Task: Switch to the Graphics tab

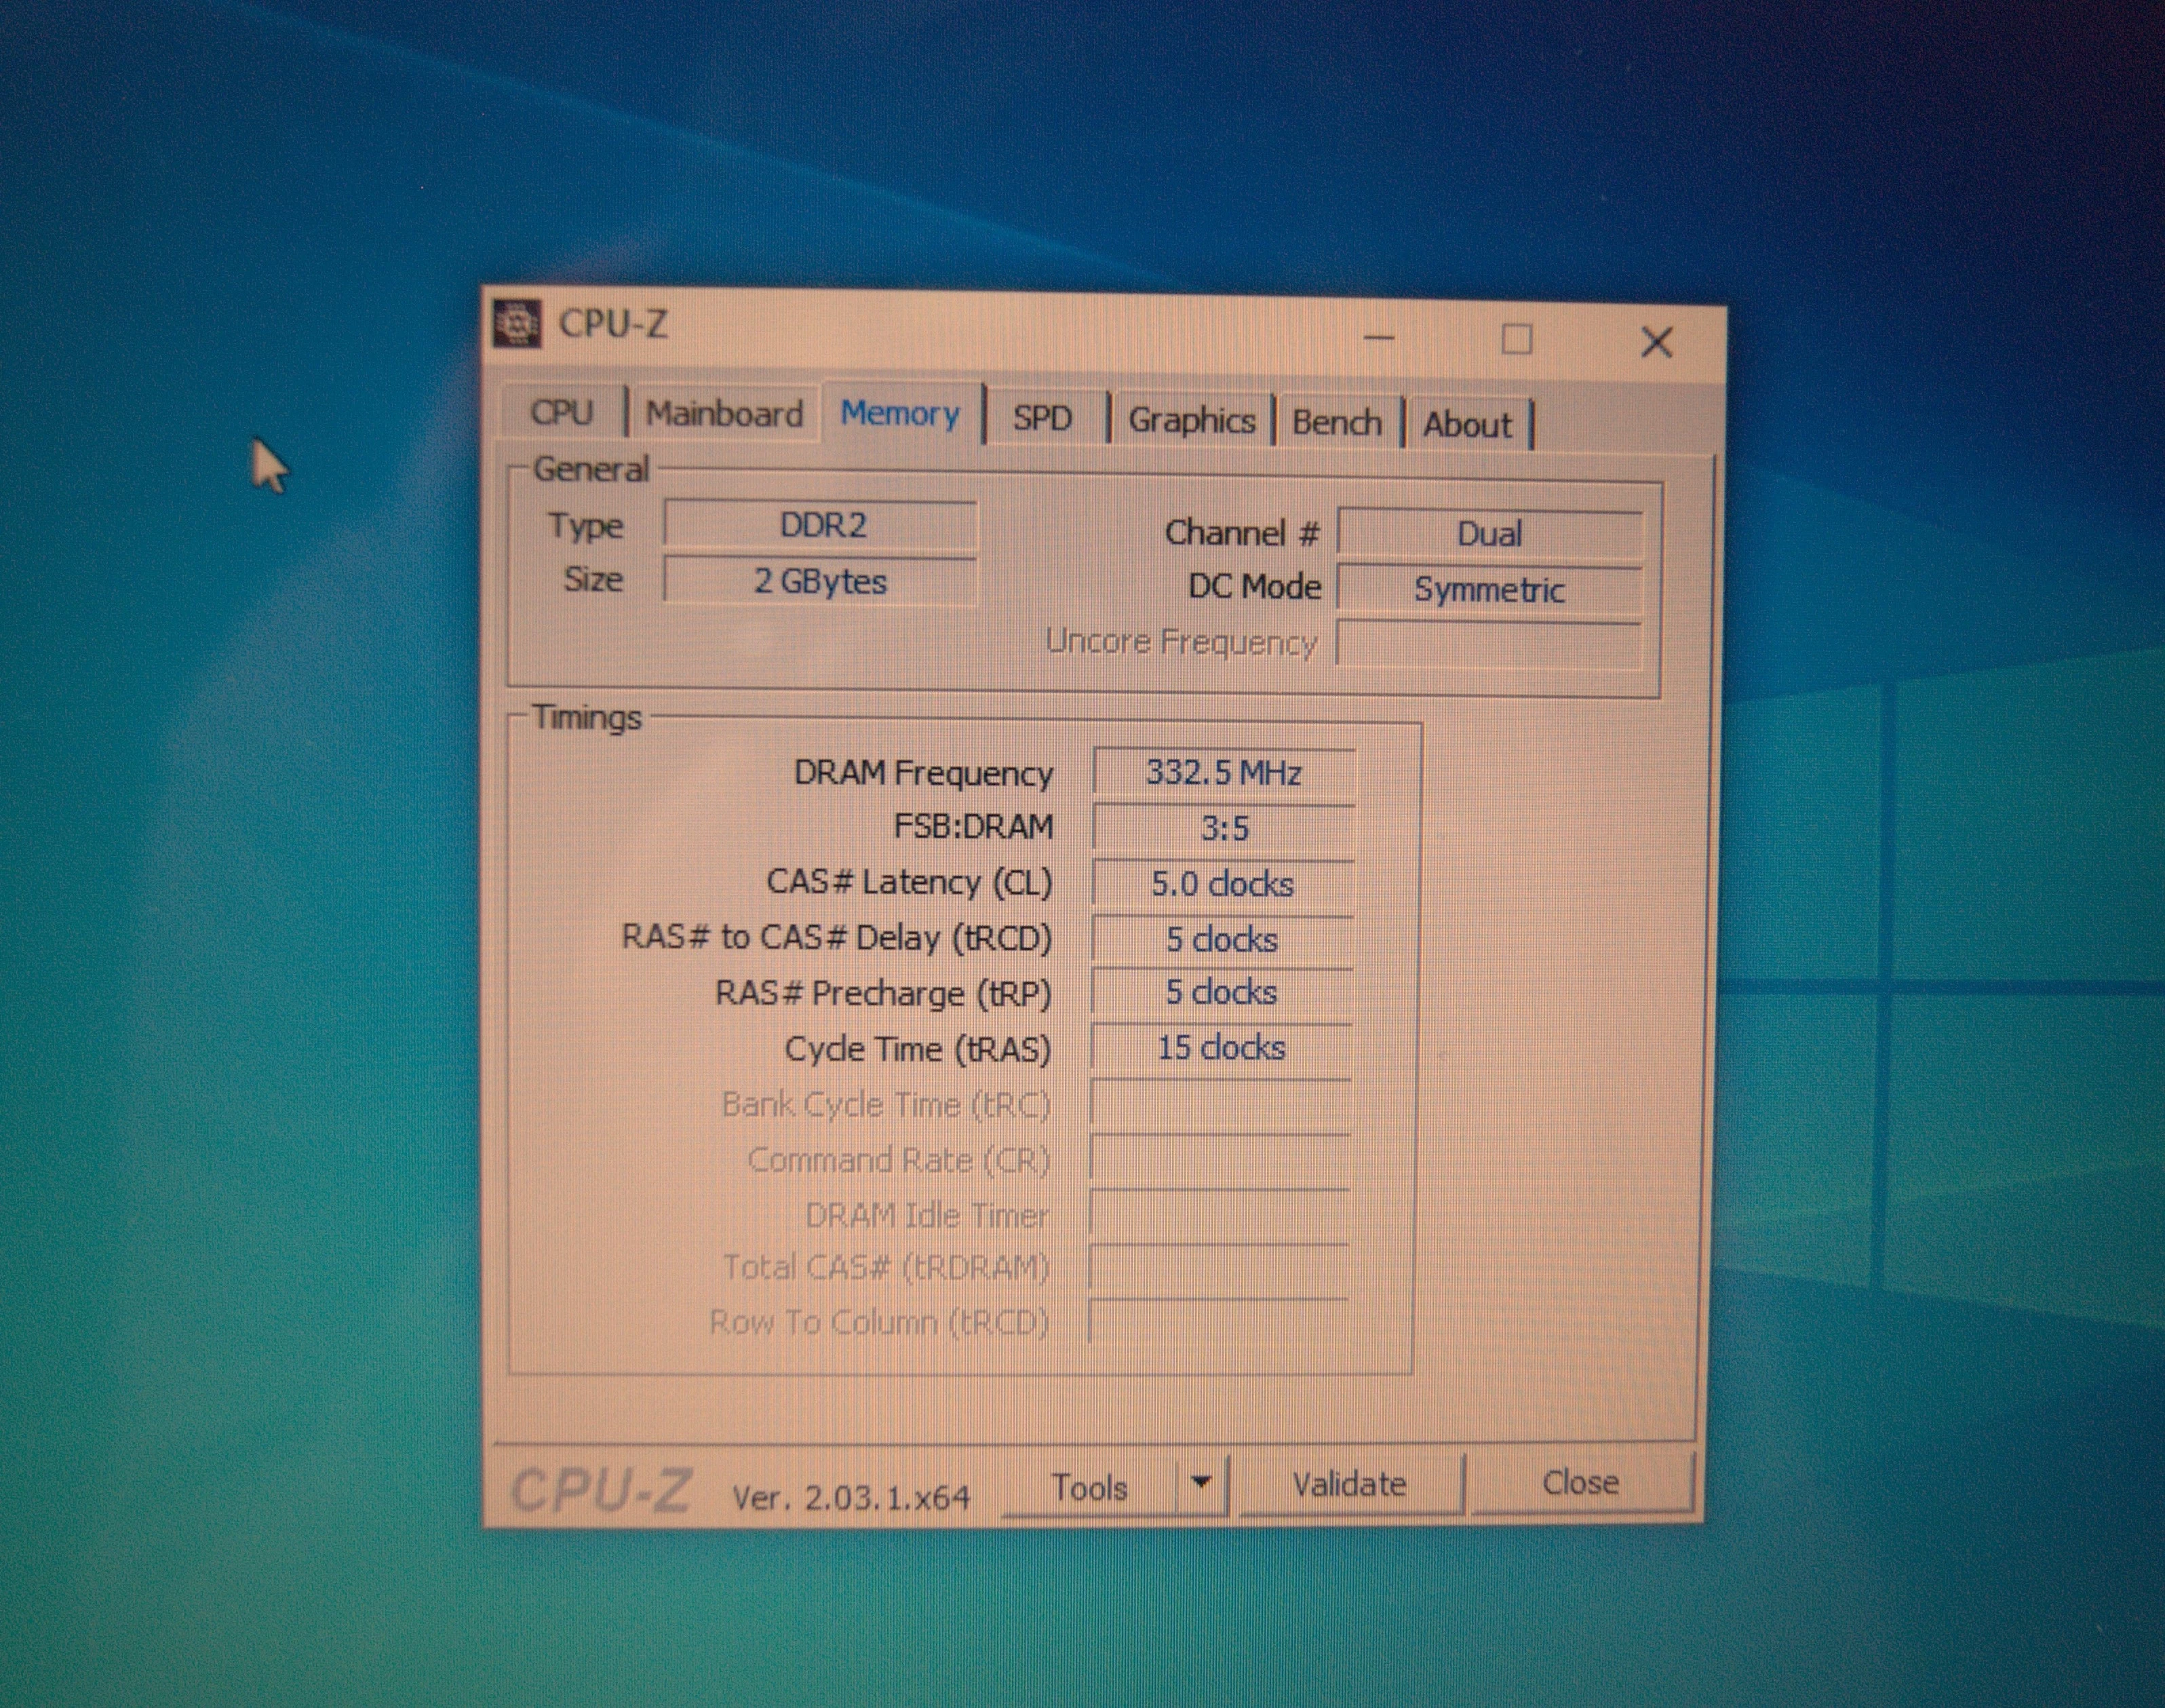Action: coord(1191,420)
